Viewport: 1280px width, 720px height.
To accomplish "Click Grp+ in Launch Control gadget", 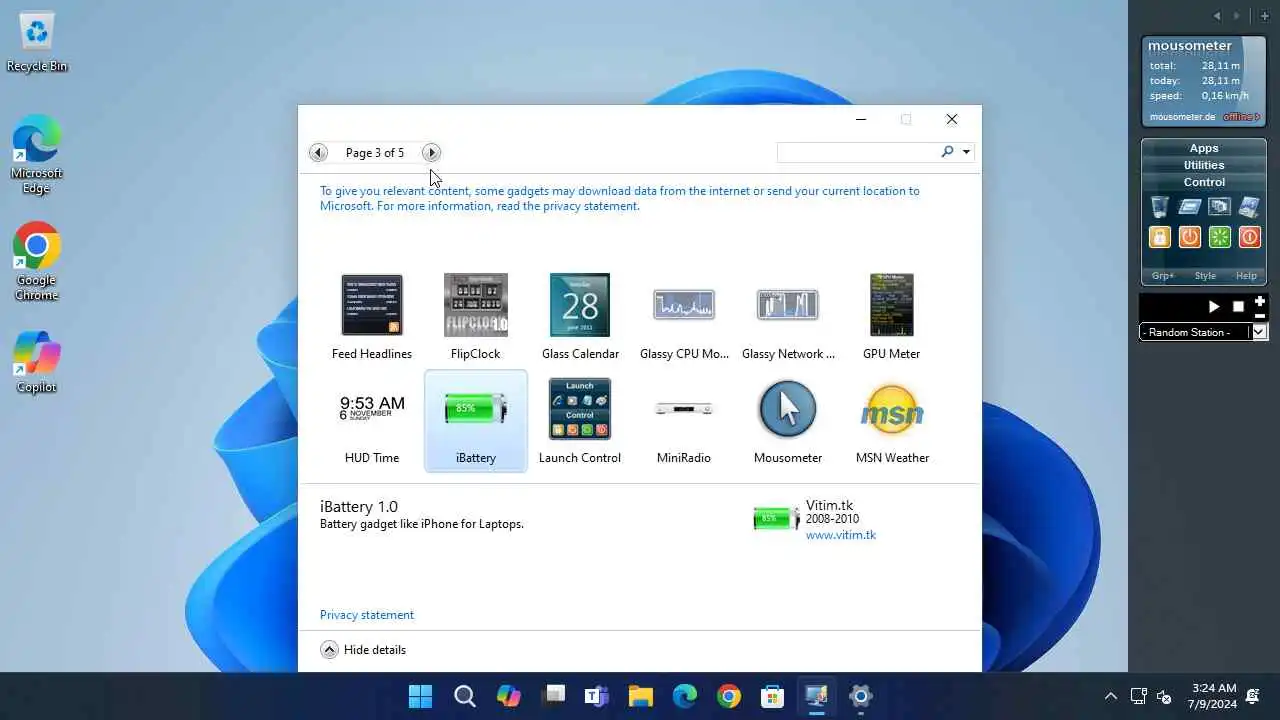I will [1163, 276].
